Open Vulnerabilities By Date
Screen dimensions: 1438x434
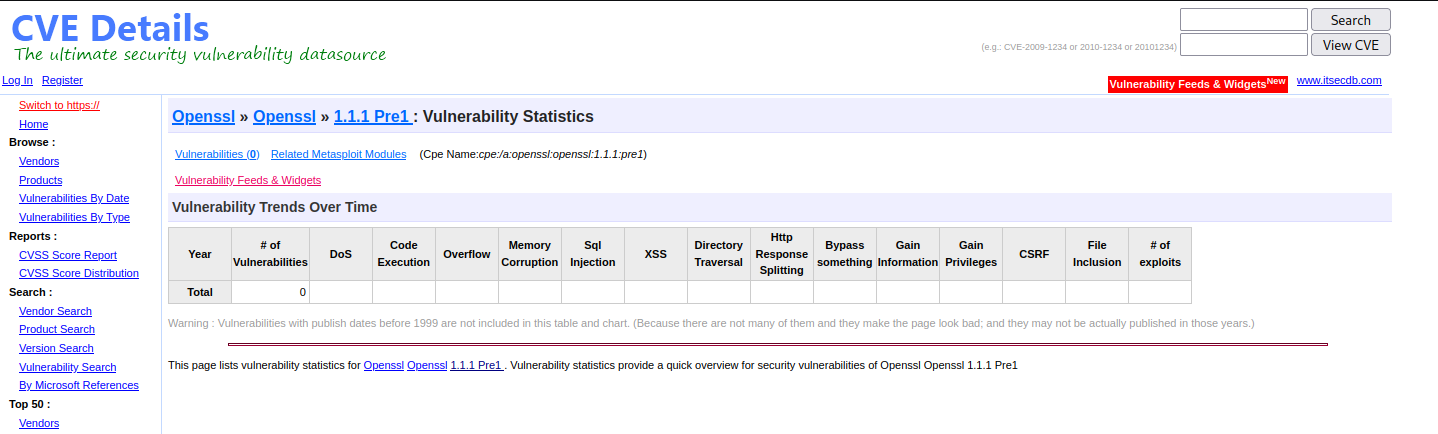pos(74,198)
